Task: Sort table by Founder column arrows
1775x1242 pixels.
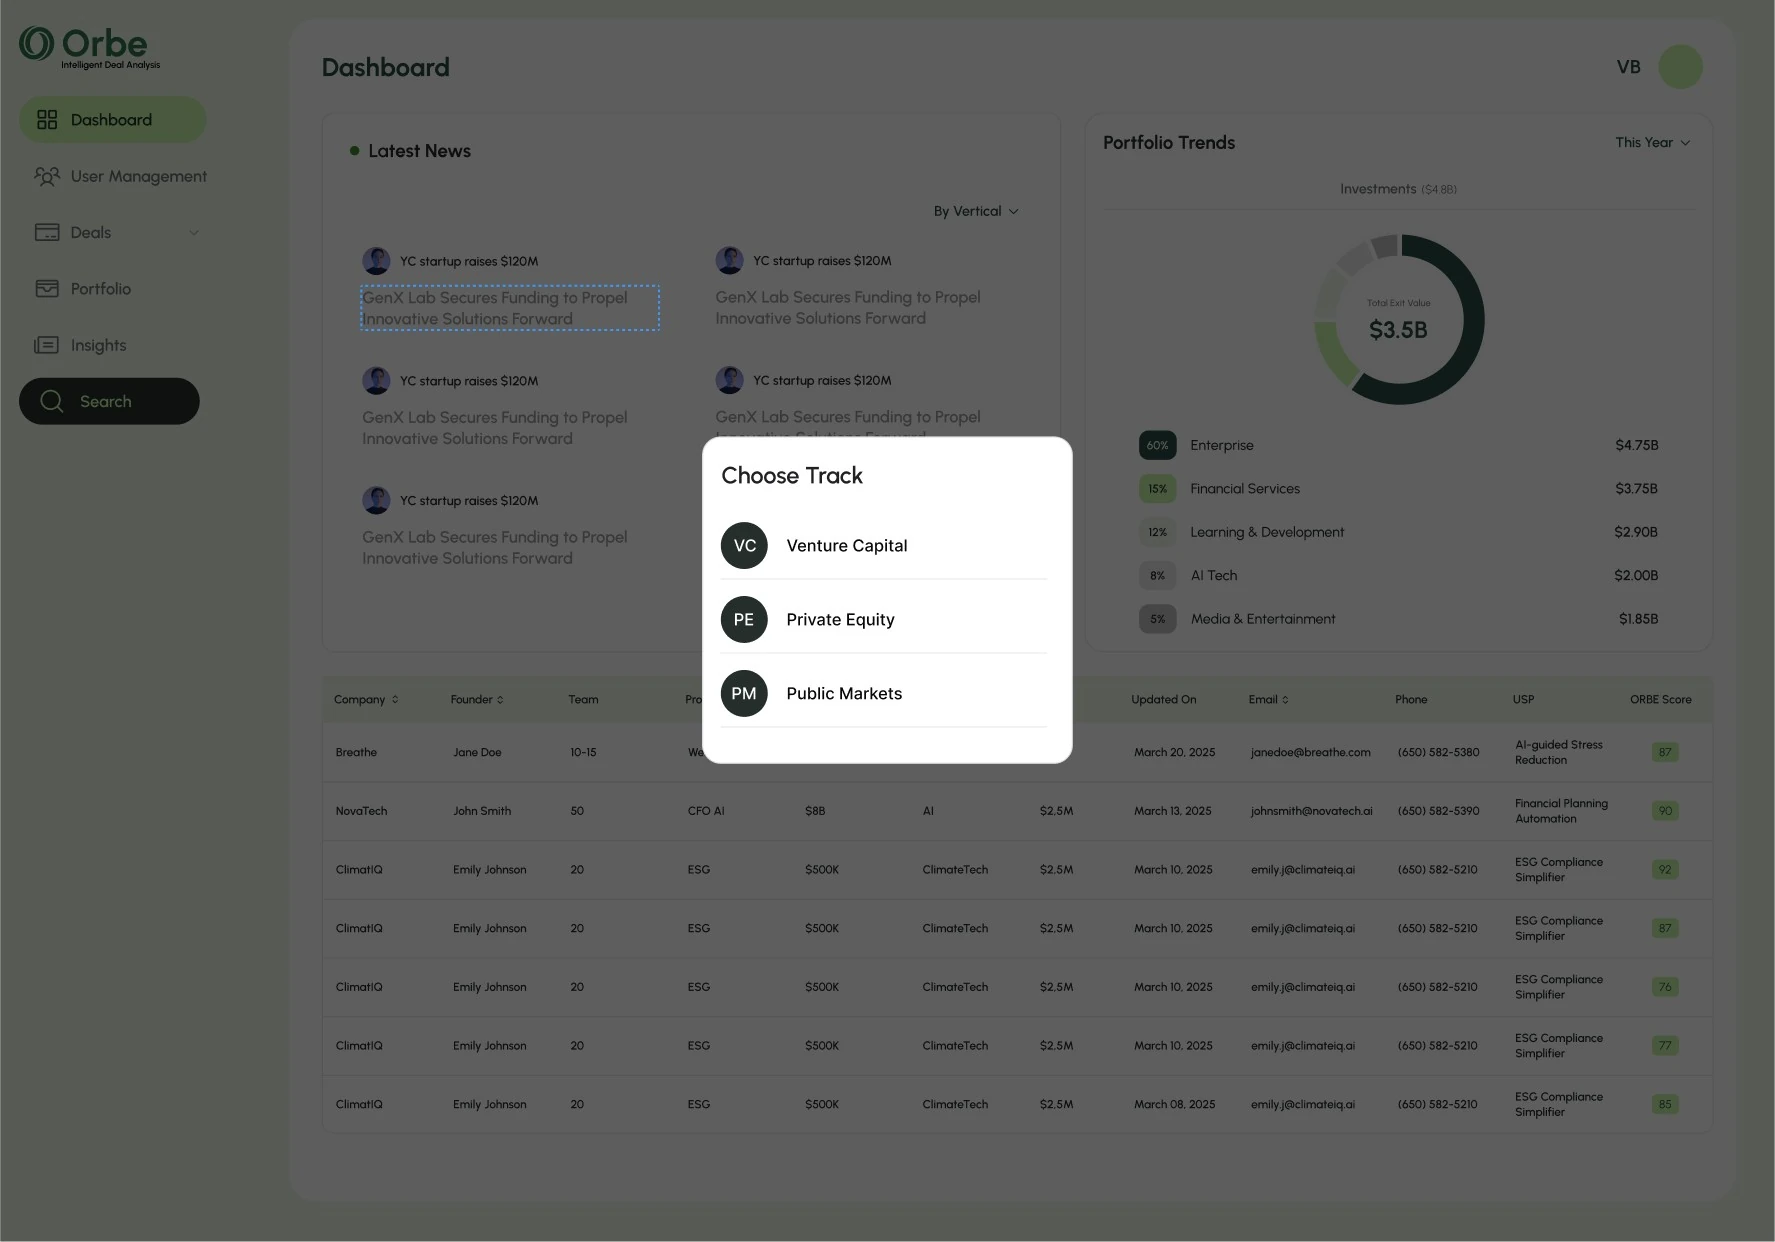Action: pyautogui.click(x=500, y=700)
